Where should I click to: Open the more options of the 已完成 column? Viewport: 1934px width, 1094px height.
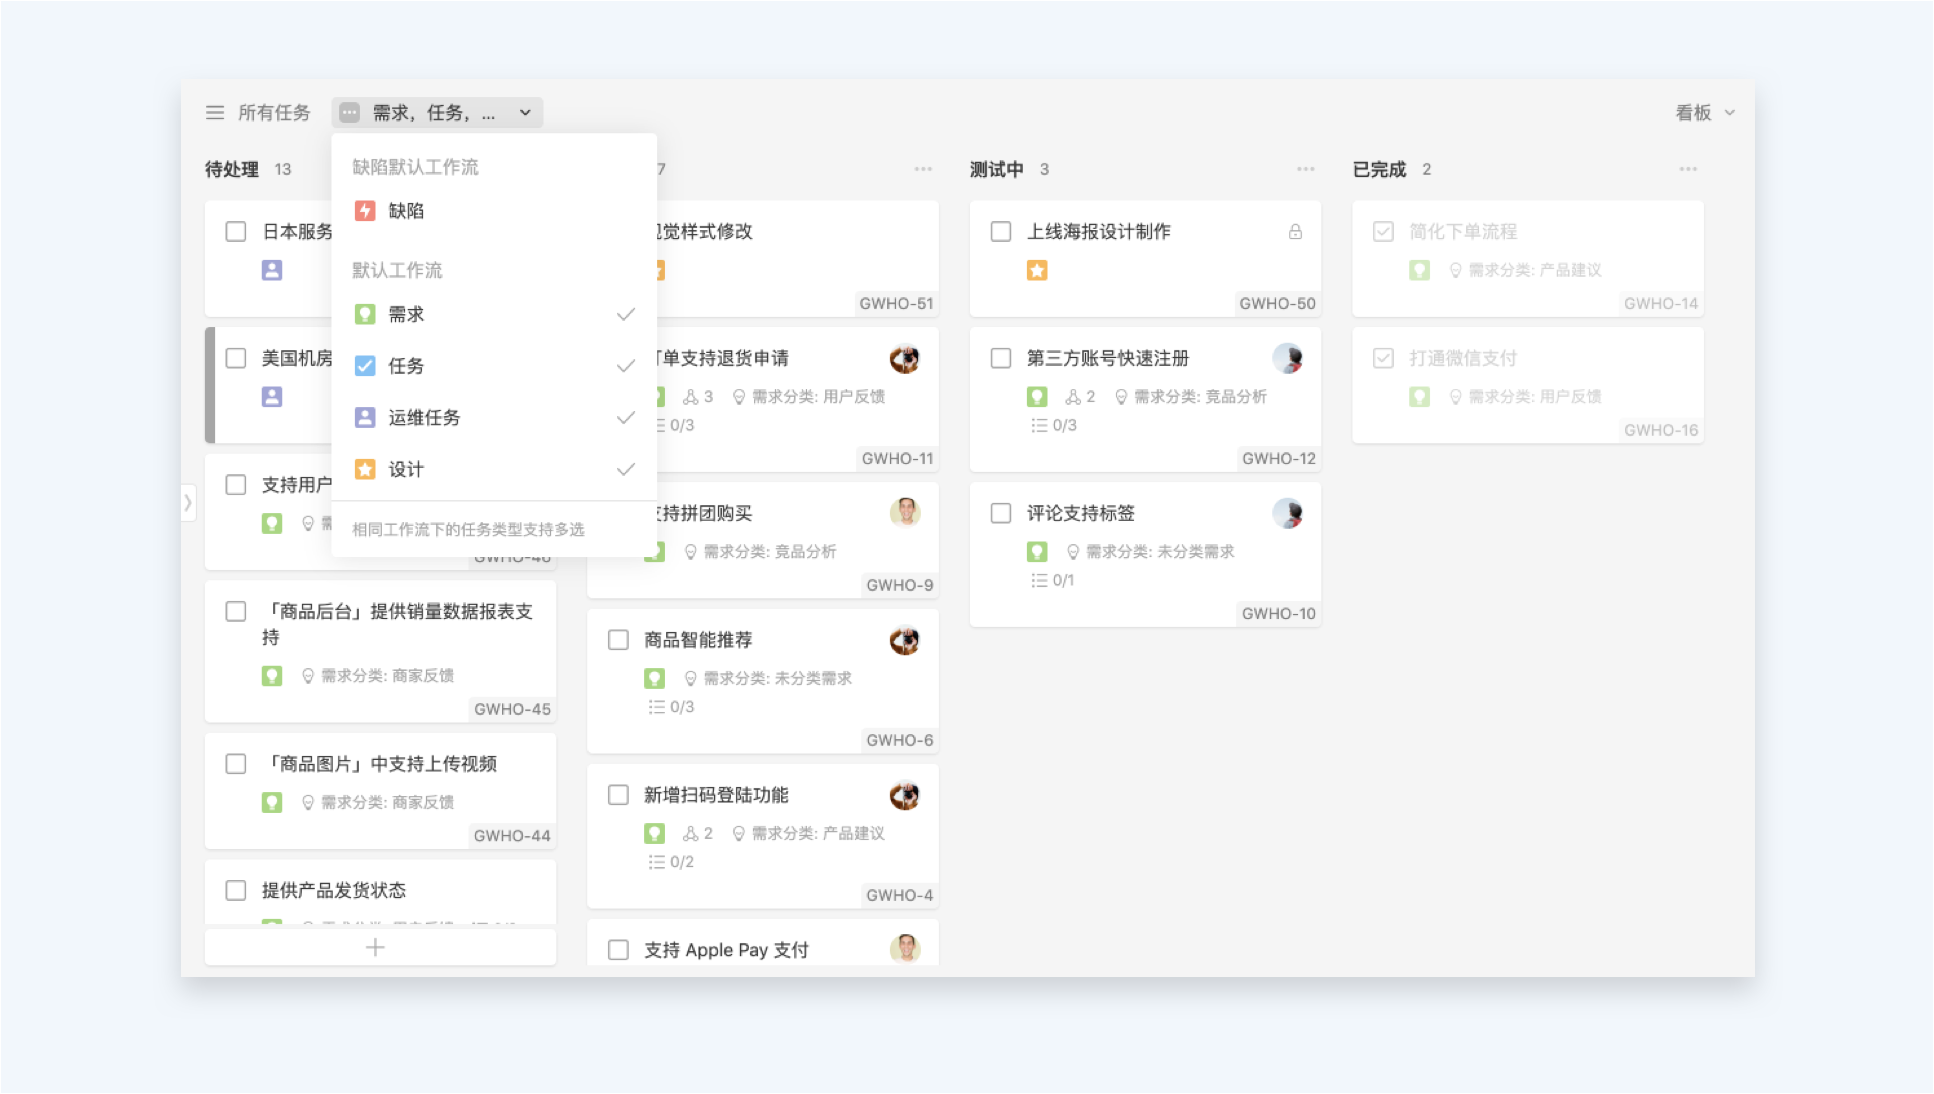tap(1688, 169)
